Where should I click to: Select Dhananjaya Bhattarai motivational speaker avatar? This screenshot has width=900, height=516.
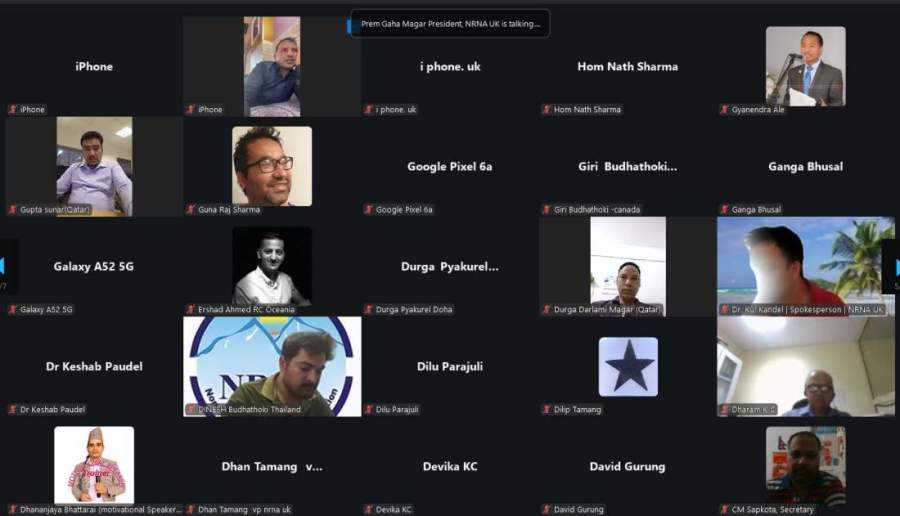click(x=94, y=465)
